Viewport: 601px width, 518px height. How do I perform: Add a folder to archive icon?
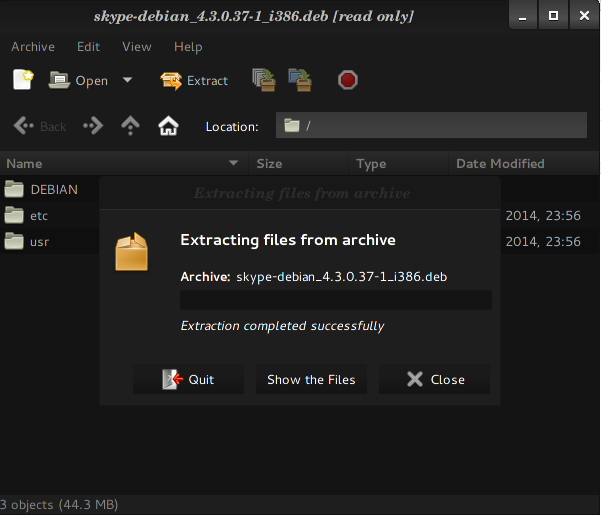(x=300, y=80)
